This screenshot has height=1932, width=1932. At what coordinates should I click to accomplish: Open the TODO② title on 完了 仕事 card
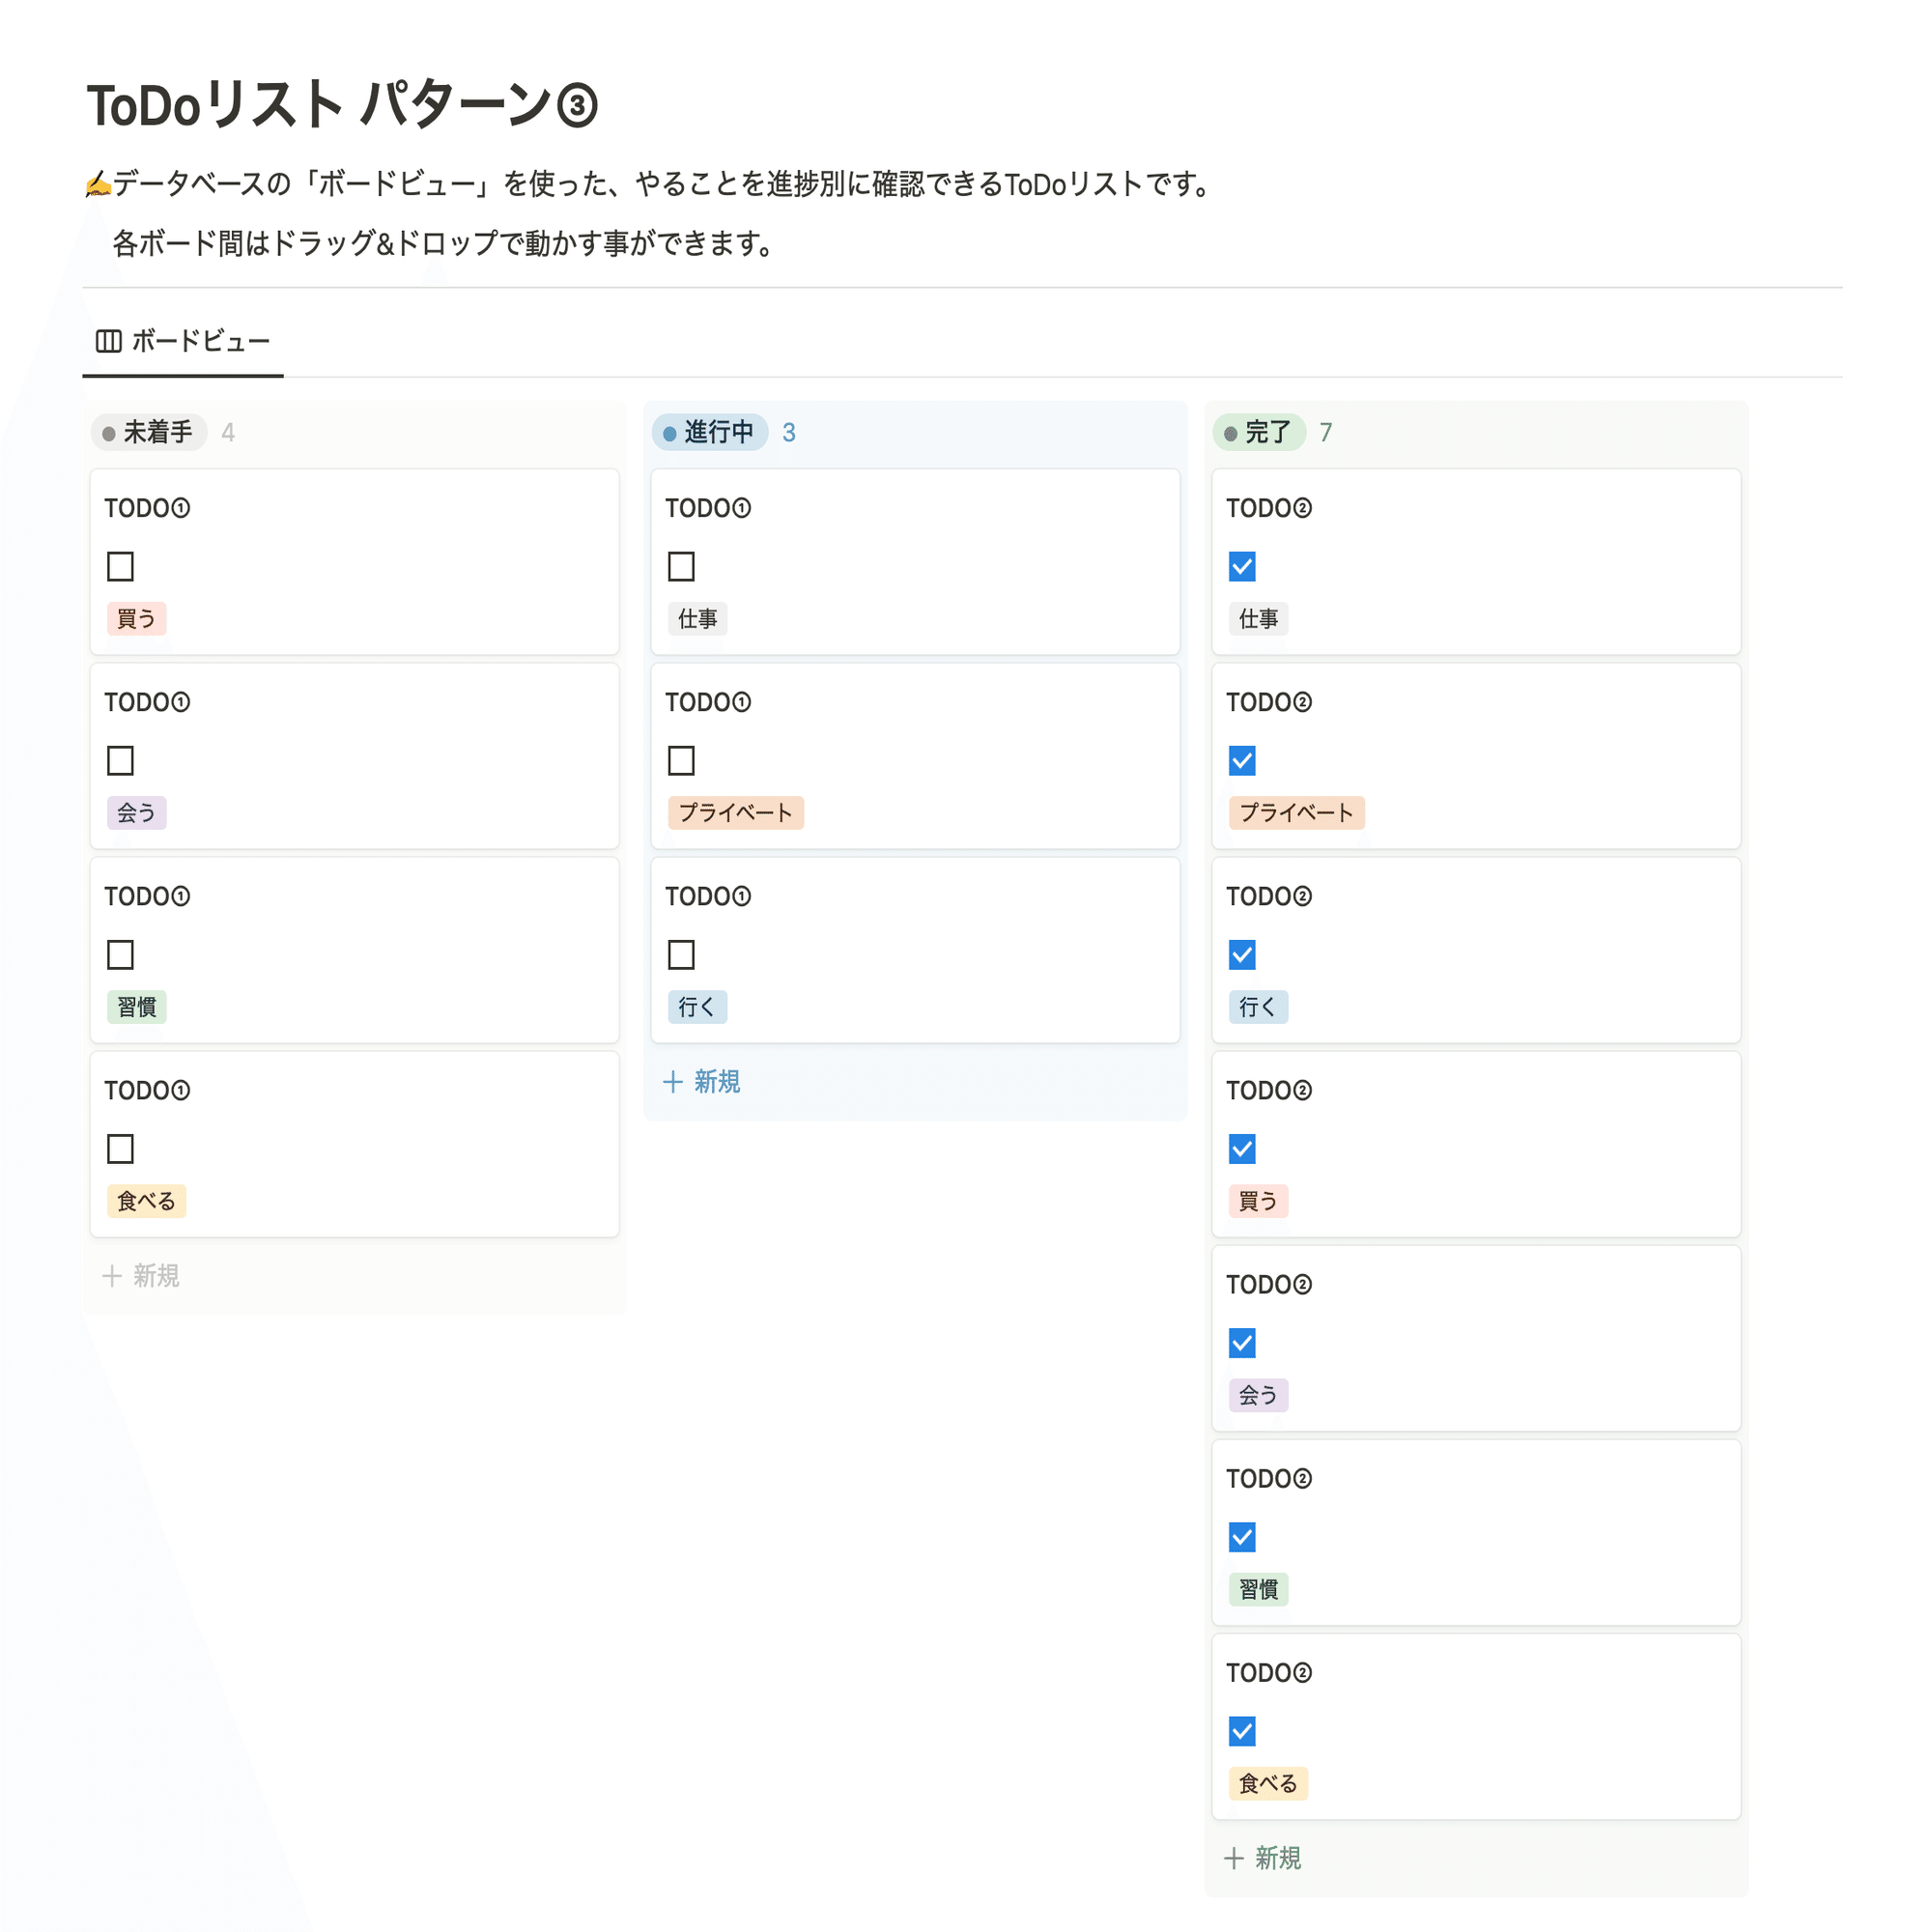coord(1269,508)
